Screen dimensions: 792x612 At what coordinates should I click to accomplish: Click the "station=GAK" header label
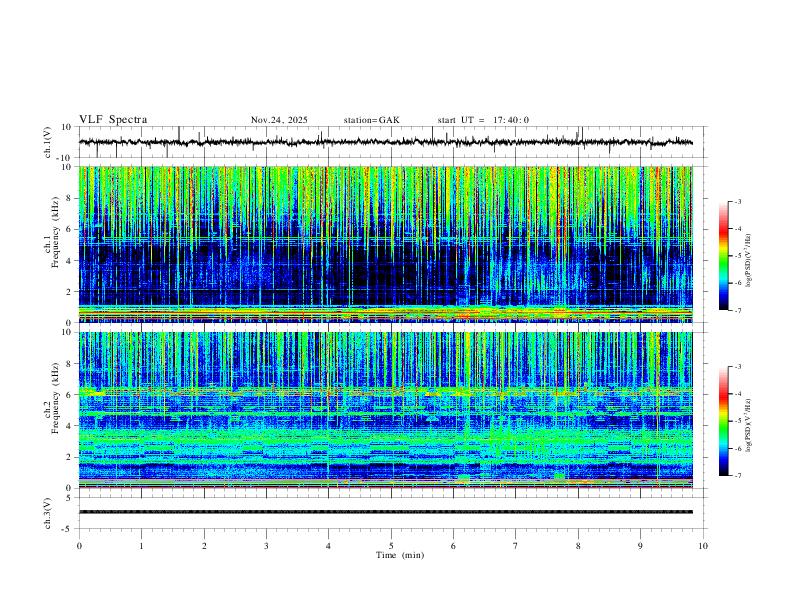point(371,120)
